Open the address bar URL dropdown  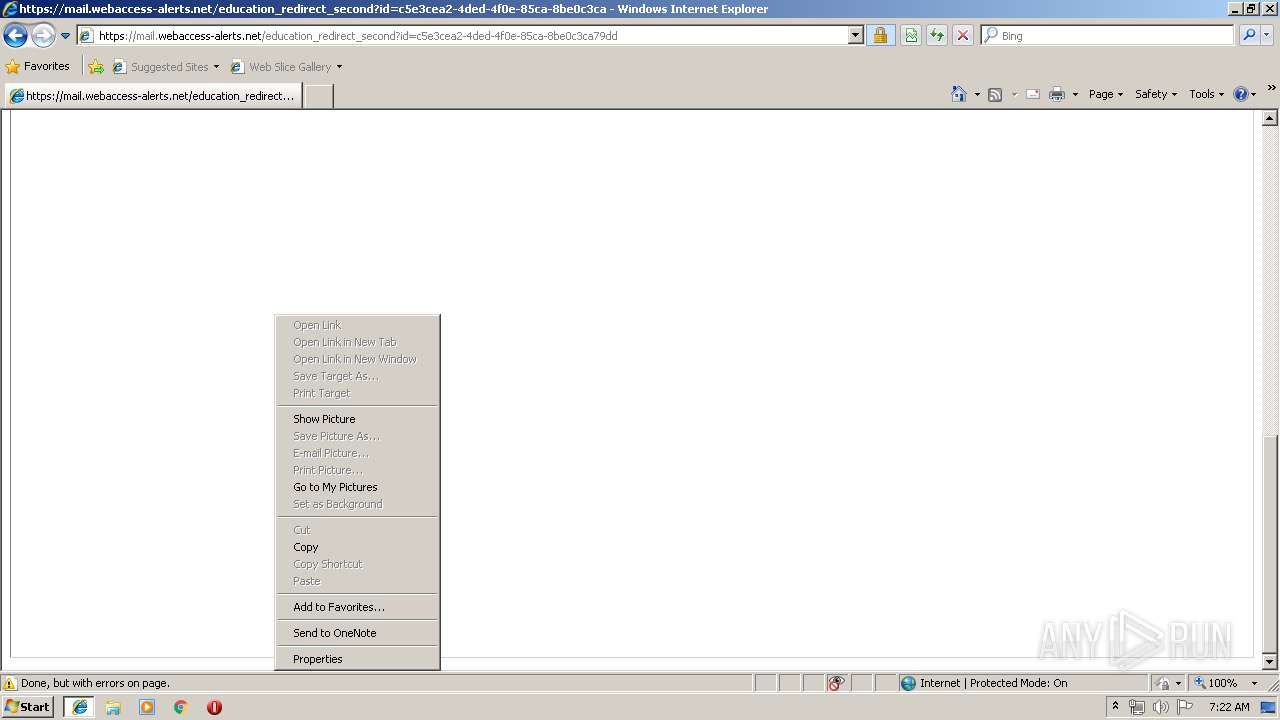(x=856, y=36)
